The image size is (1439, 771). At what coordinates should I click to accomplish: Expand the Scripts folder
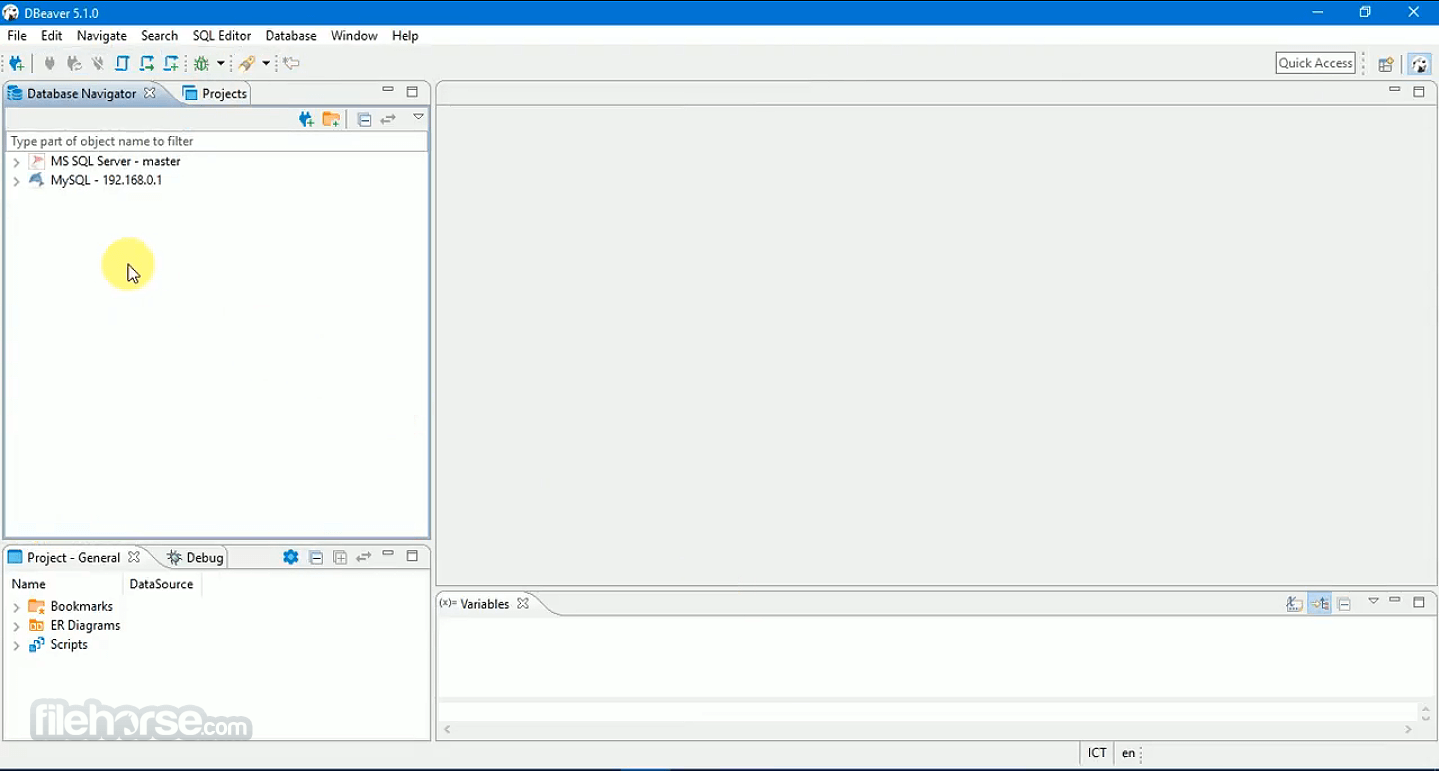(16, 645)
